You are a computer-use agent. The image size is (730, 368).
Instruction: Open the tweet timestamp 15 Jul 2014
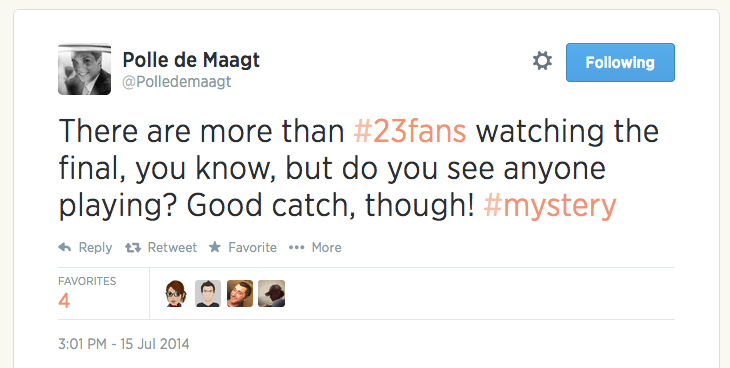(124, 344)
